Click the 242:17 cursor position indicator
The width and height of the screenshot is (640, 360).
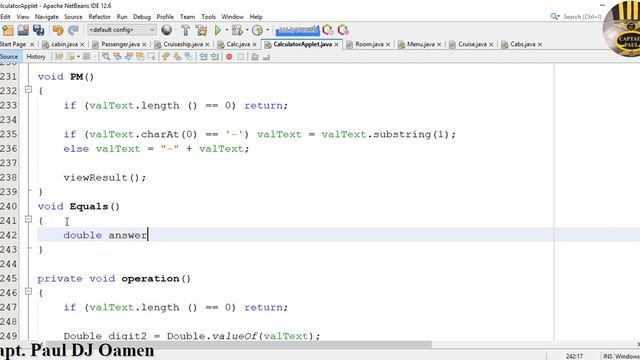pos(574,356)
